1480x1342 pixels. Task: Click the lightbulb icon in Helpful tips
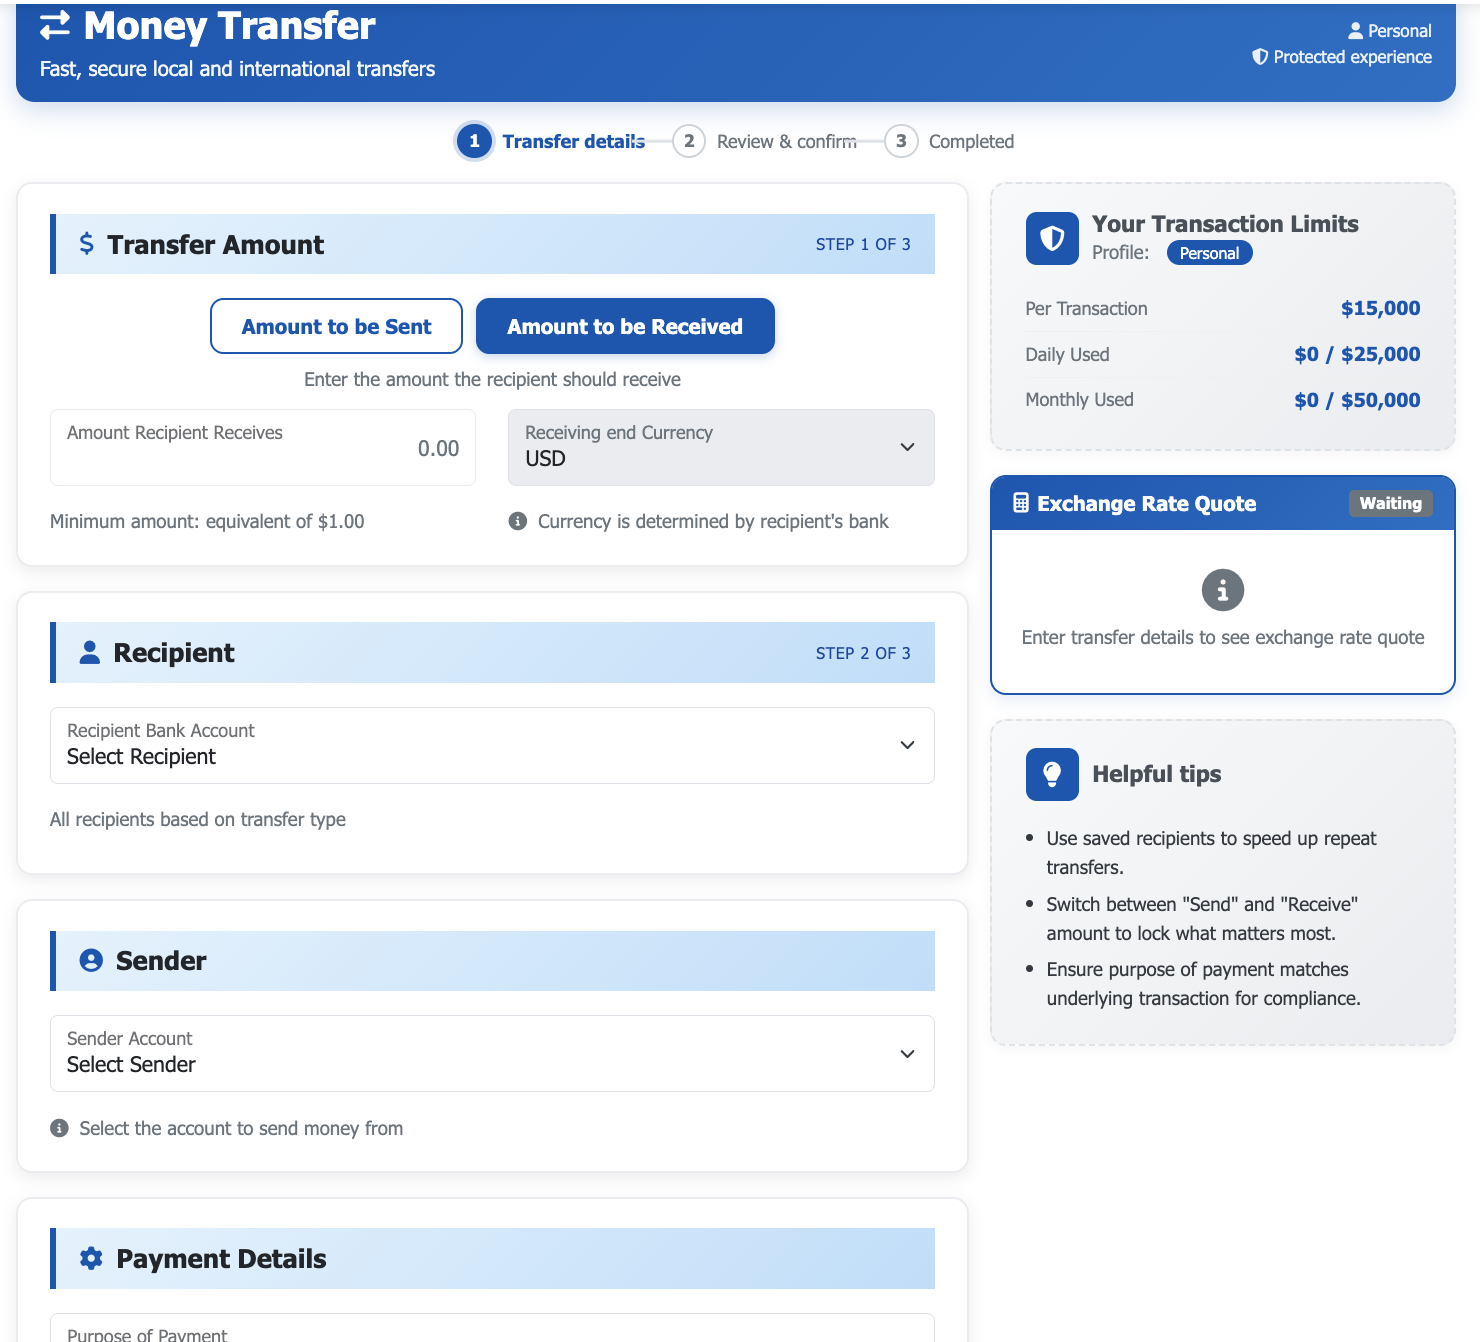[x=1052, y=774]
